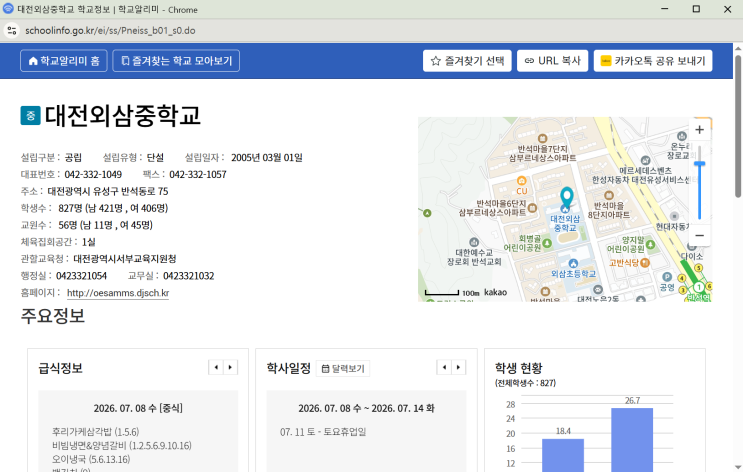Click the 중 school-level badge icon
The width and height of the screenshot is (743, 472).
click(x=30, y=116)
